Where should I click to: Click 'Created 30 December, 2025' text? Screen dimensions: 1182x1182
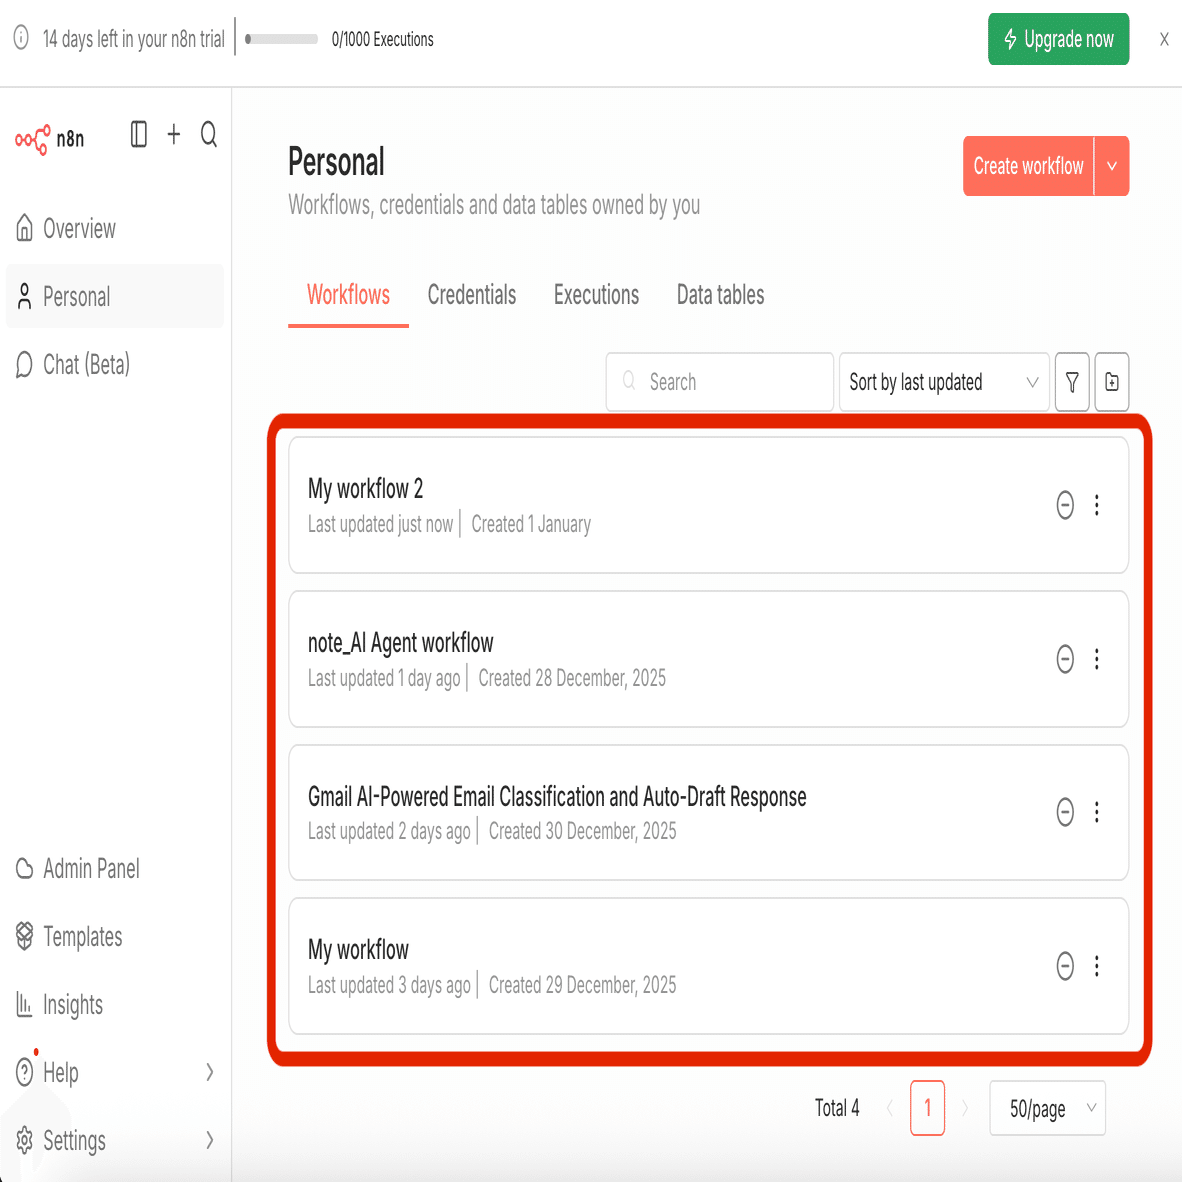click(583, 831)
